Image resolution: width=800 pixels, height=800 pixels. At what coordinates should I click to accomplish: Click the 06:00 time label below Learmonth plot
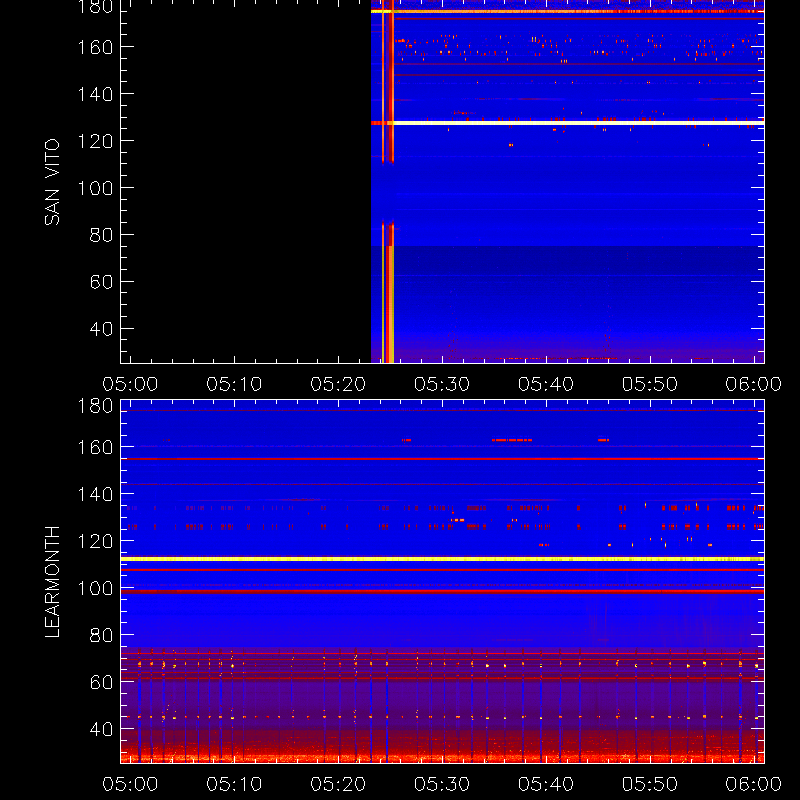(x=754, y=784)
